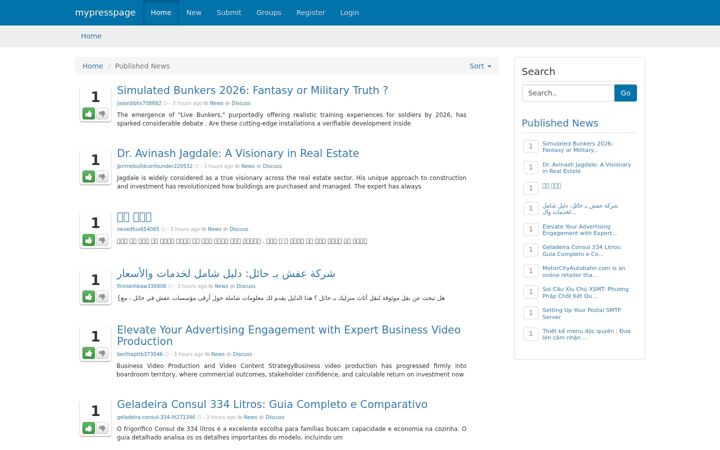The image size is (720, 450).
Task: Downvote the Elevate Your Advertising Engagement story
Action: pyautogui.click(x=102, y=353)
